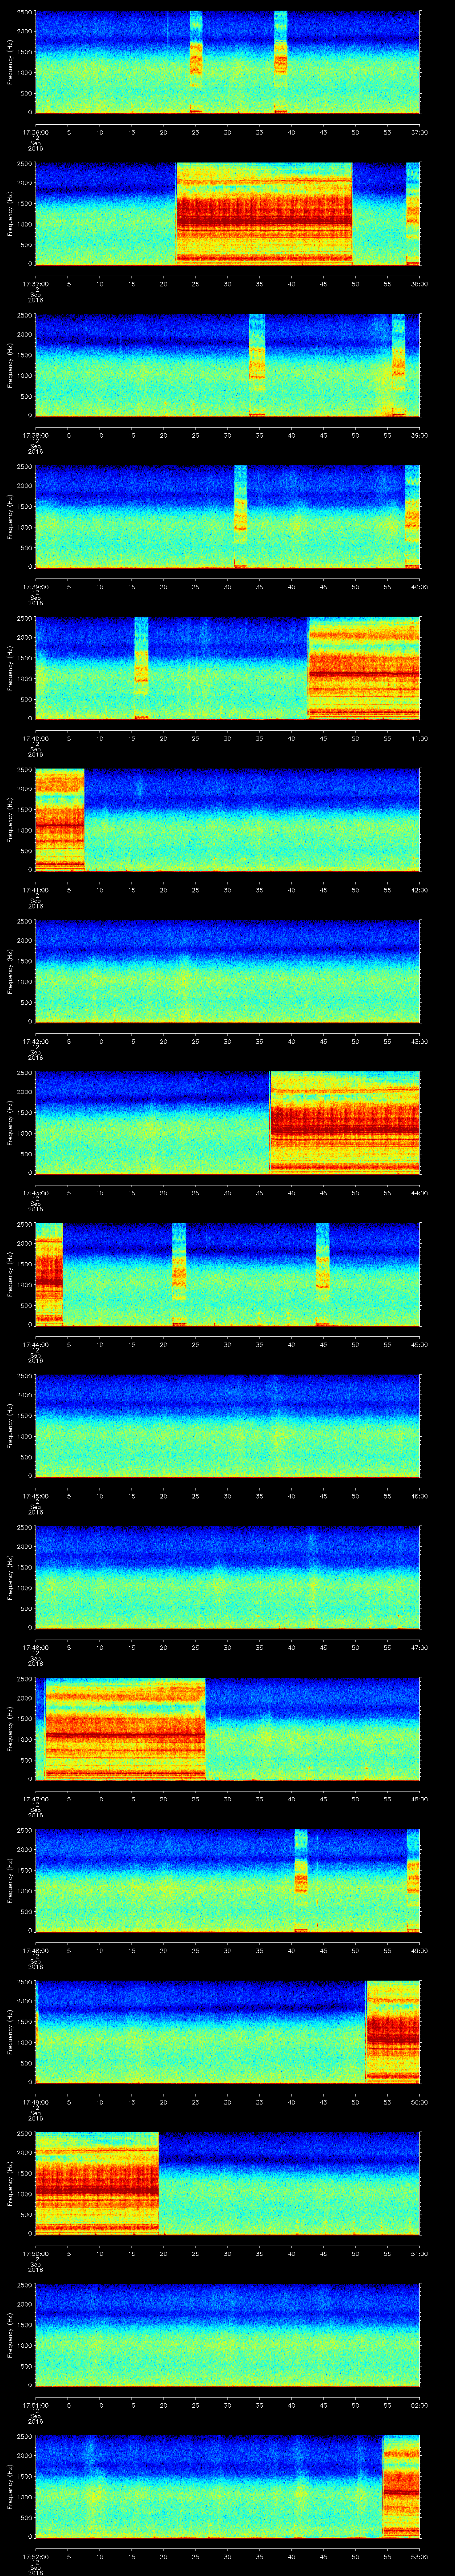Viewport: 455px width, 2576px height.
Task: Click the 17:52:00 timestamp label
Action: [x=35, y=2556]
